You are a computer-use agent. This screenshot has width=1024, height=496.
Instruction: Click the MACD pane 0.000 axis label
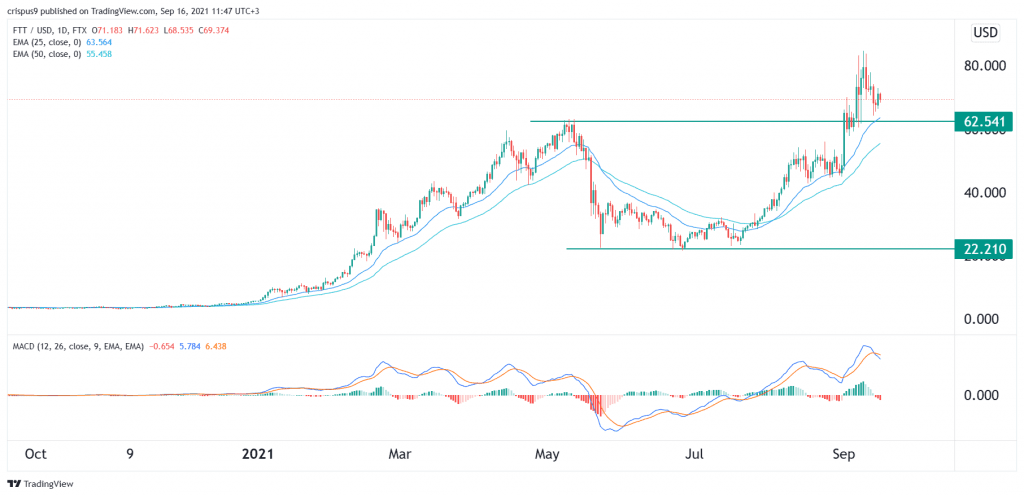(x=984, y=395)
